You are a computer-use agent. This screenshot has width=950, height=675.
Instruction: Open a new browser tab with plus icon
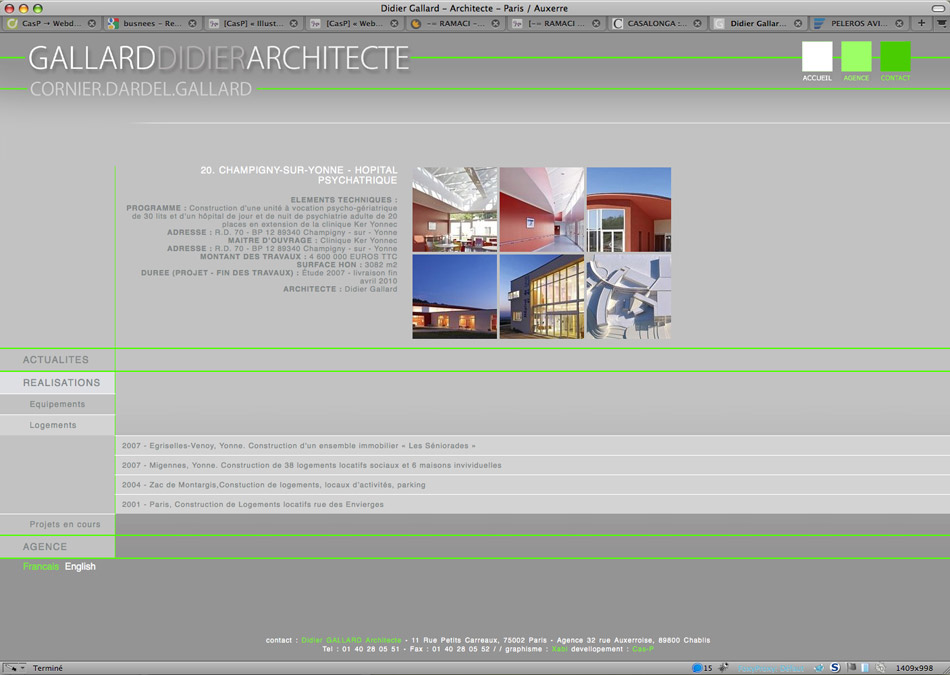click(921, 23)
